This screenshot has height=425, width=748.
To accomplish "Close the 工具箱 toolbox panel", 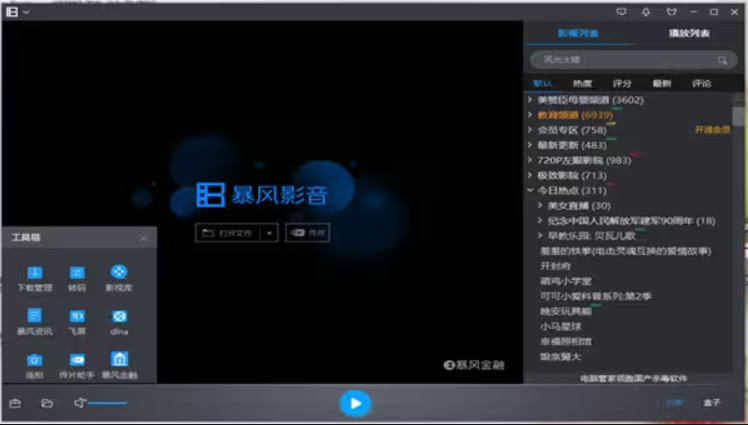I will click(x=143, y=238).
